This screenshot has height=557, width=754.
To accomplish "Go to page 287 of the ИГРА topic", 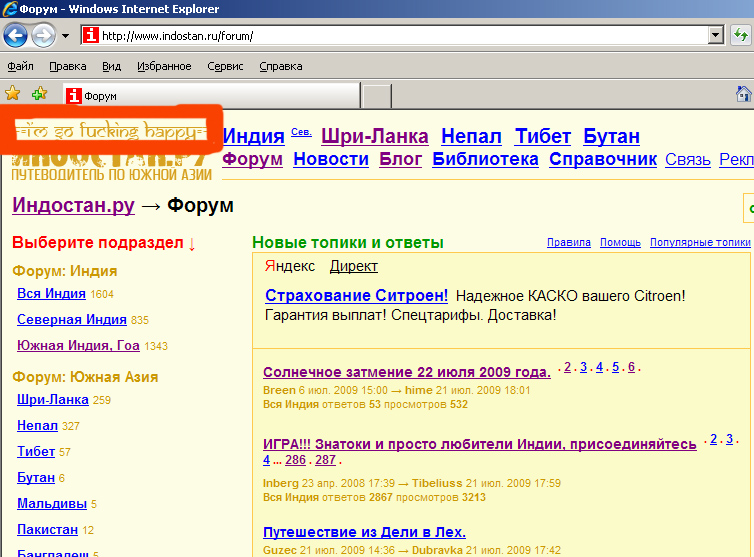I will coord(326,460).
